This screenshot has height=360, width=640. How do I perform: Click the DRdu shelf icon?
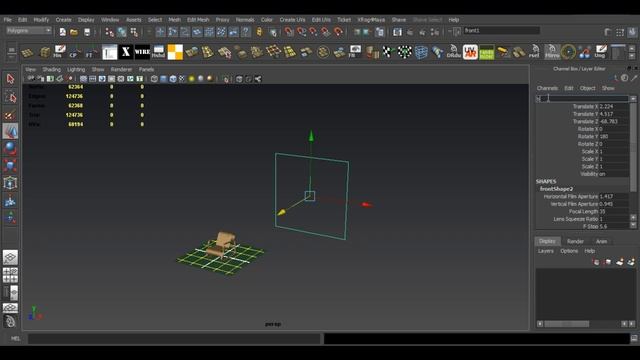(x=453, y=52)
